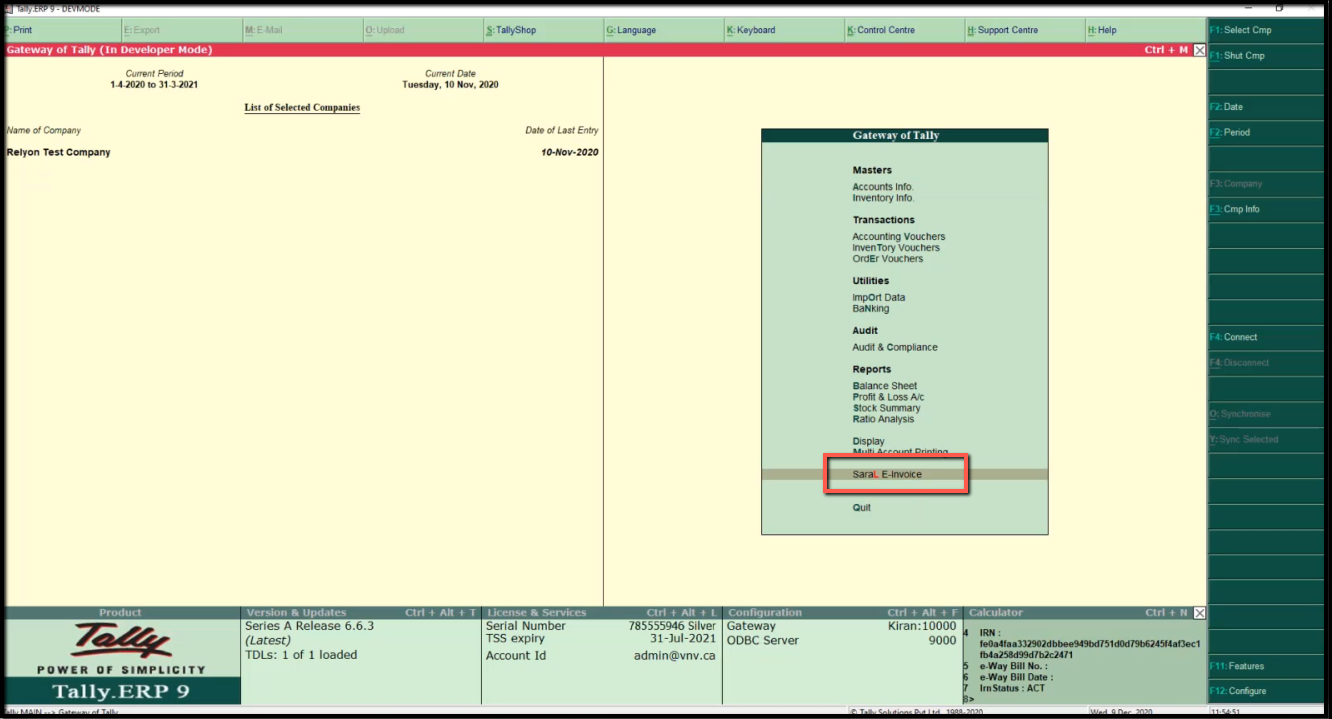Click F3: Cmp Info button
Screen dimensions: 1332x719
click(1268, 209)
